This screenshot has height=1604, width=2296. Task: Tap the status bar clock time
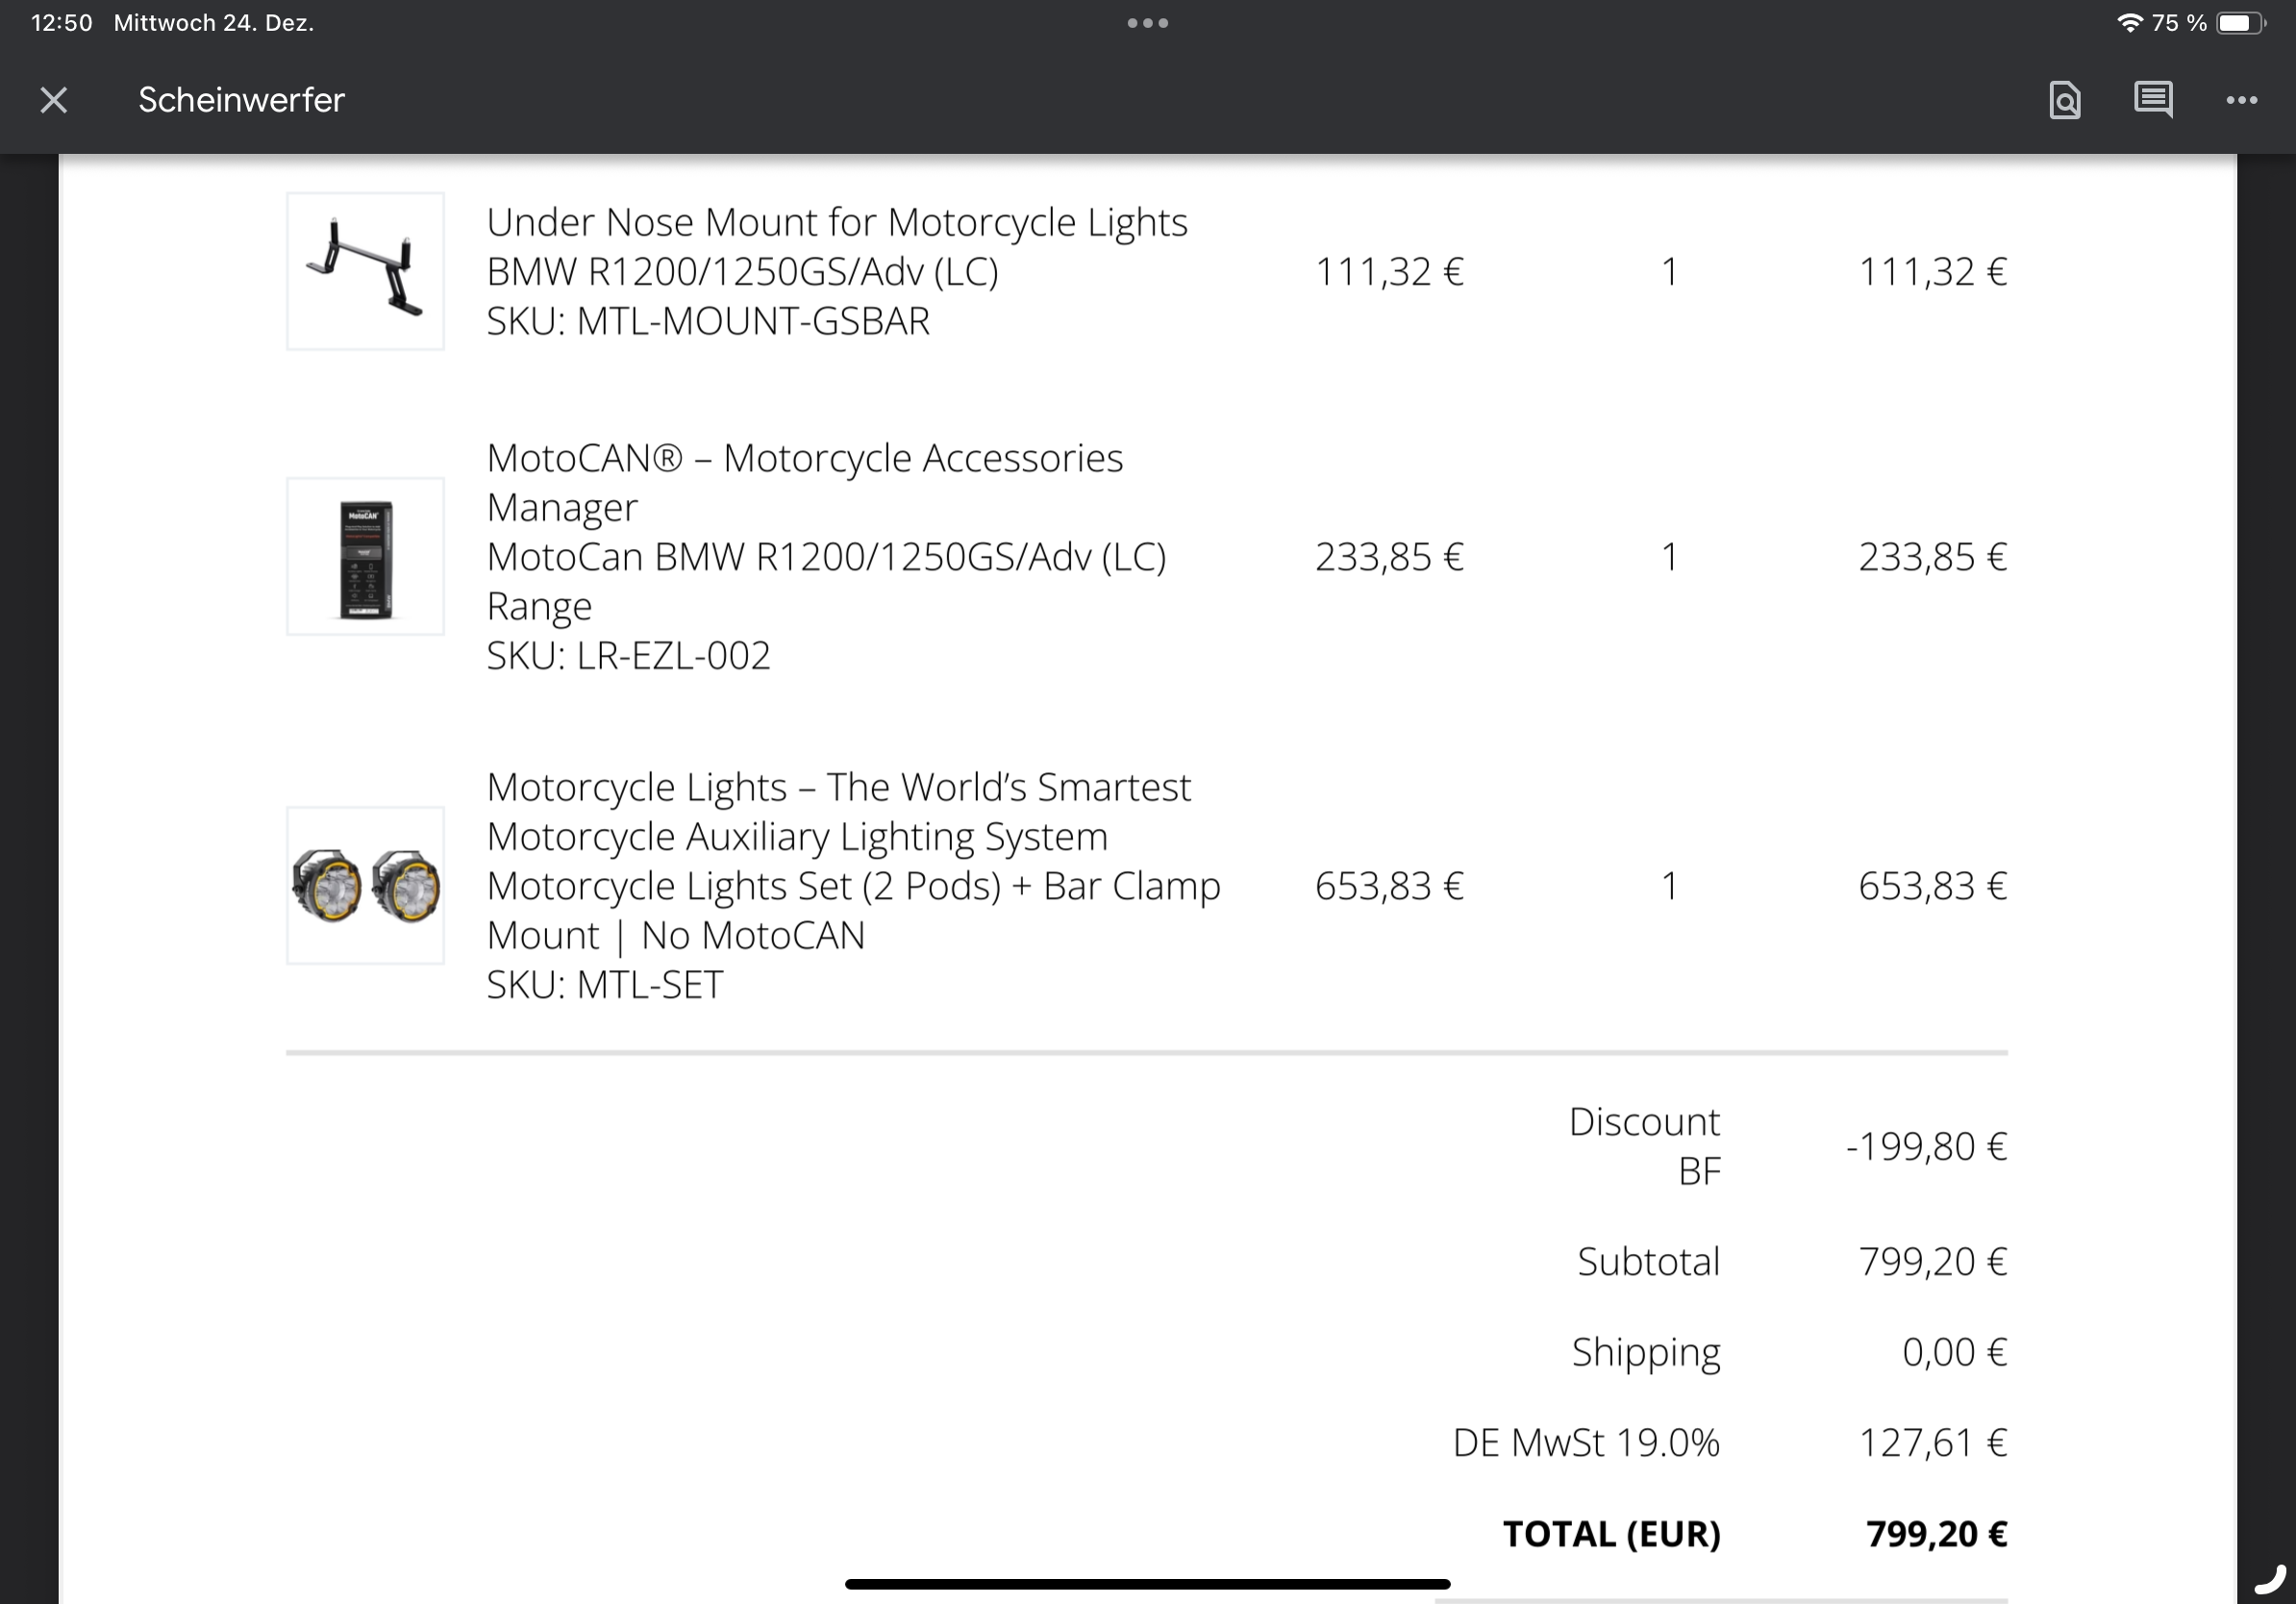tap(62, 23)
